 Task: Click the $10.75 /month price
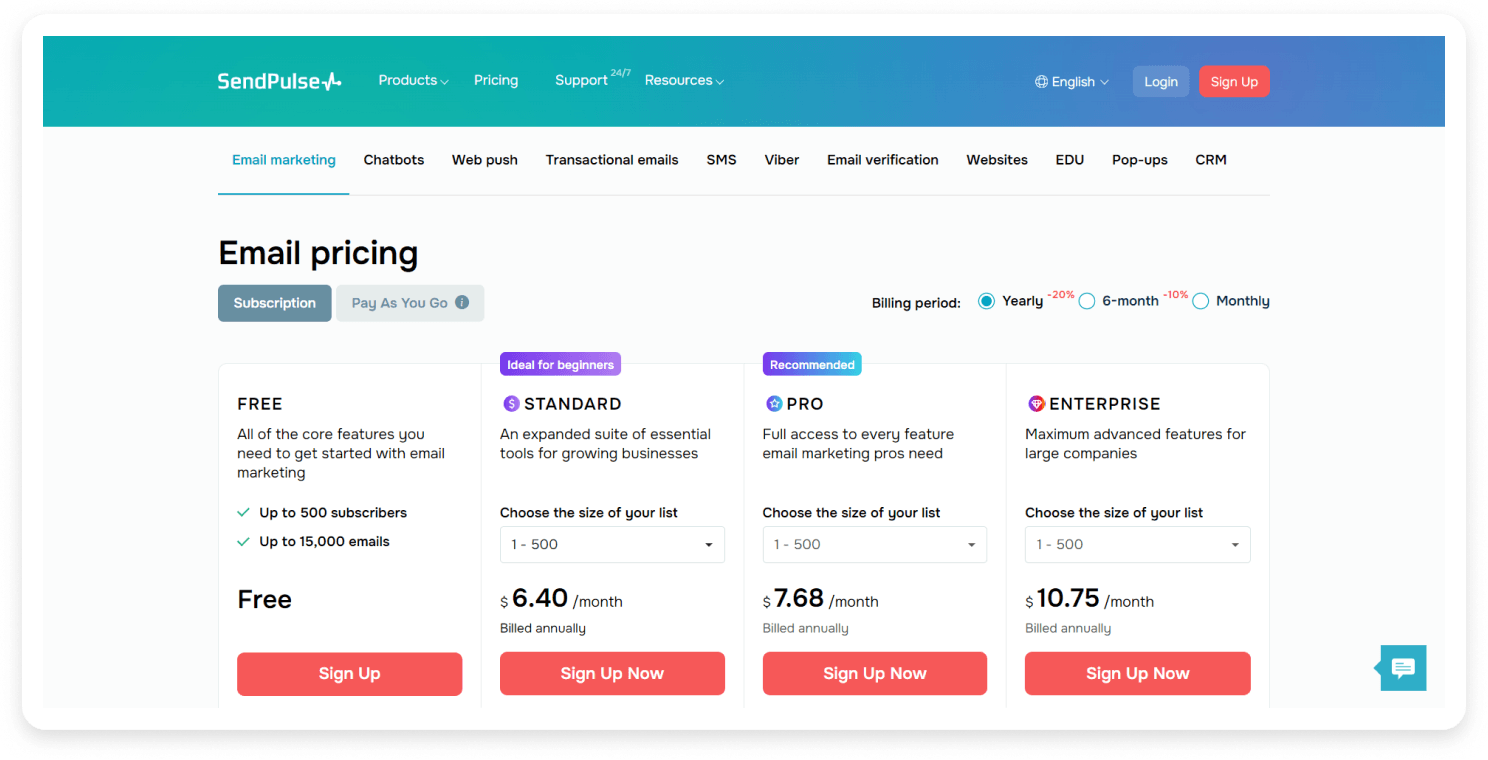1090,600
